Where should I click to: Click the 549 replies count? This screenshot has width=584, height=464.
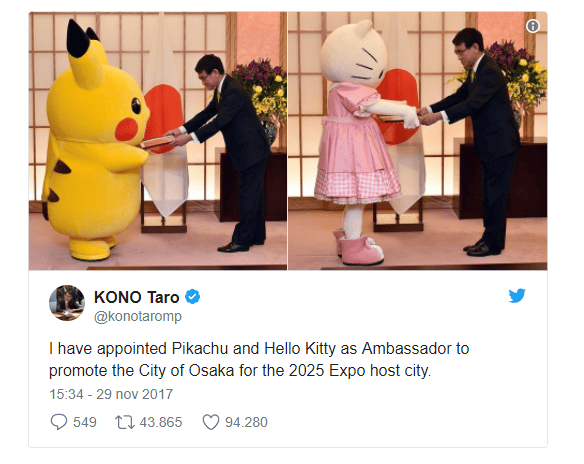(x=85, y=422)
